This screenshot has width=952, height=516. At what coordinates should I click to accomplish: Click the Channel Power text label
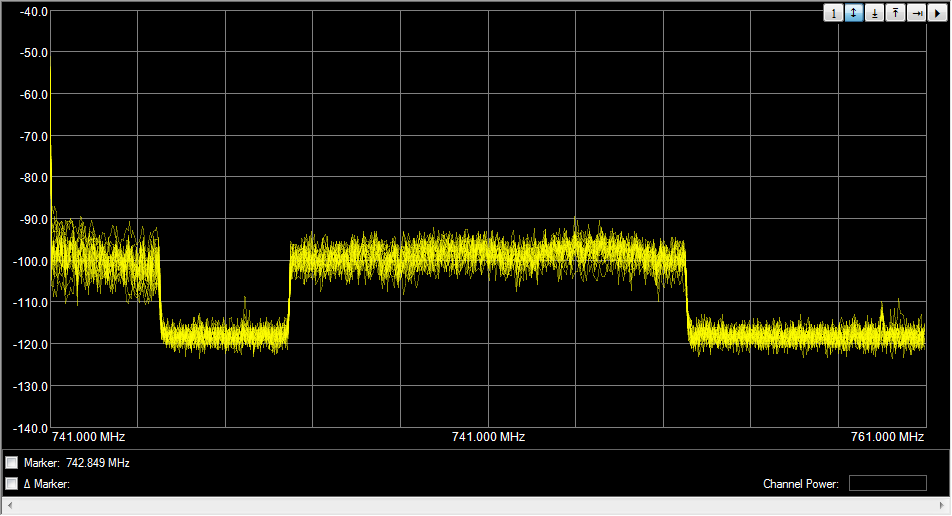(x=800, y=485)
